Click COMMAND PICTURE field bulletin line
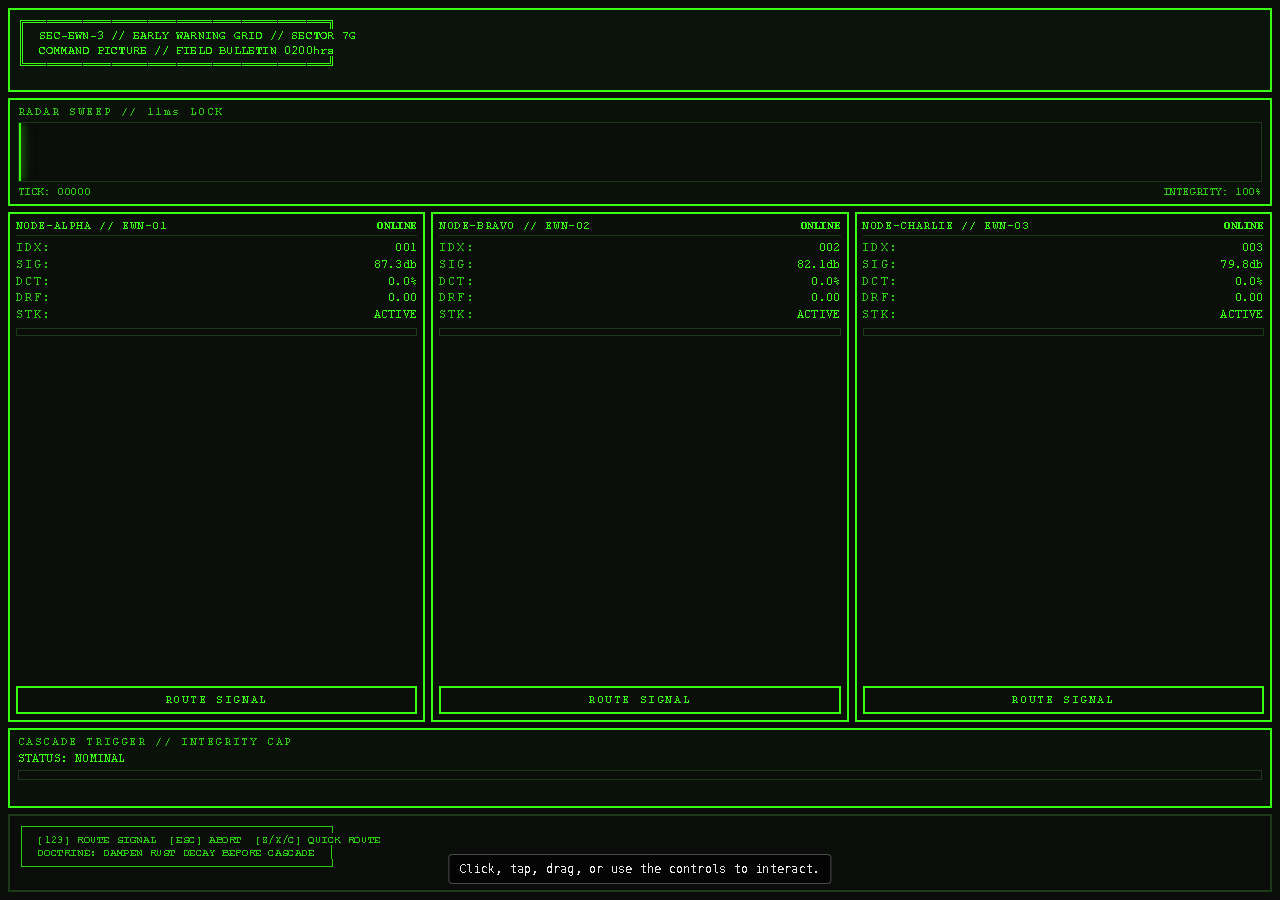This screenshot has height=900, width=1280. [x=186, y=51]
